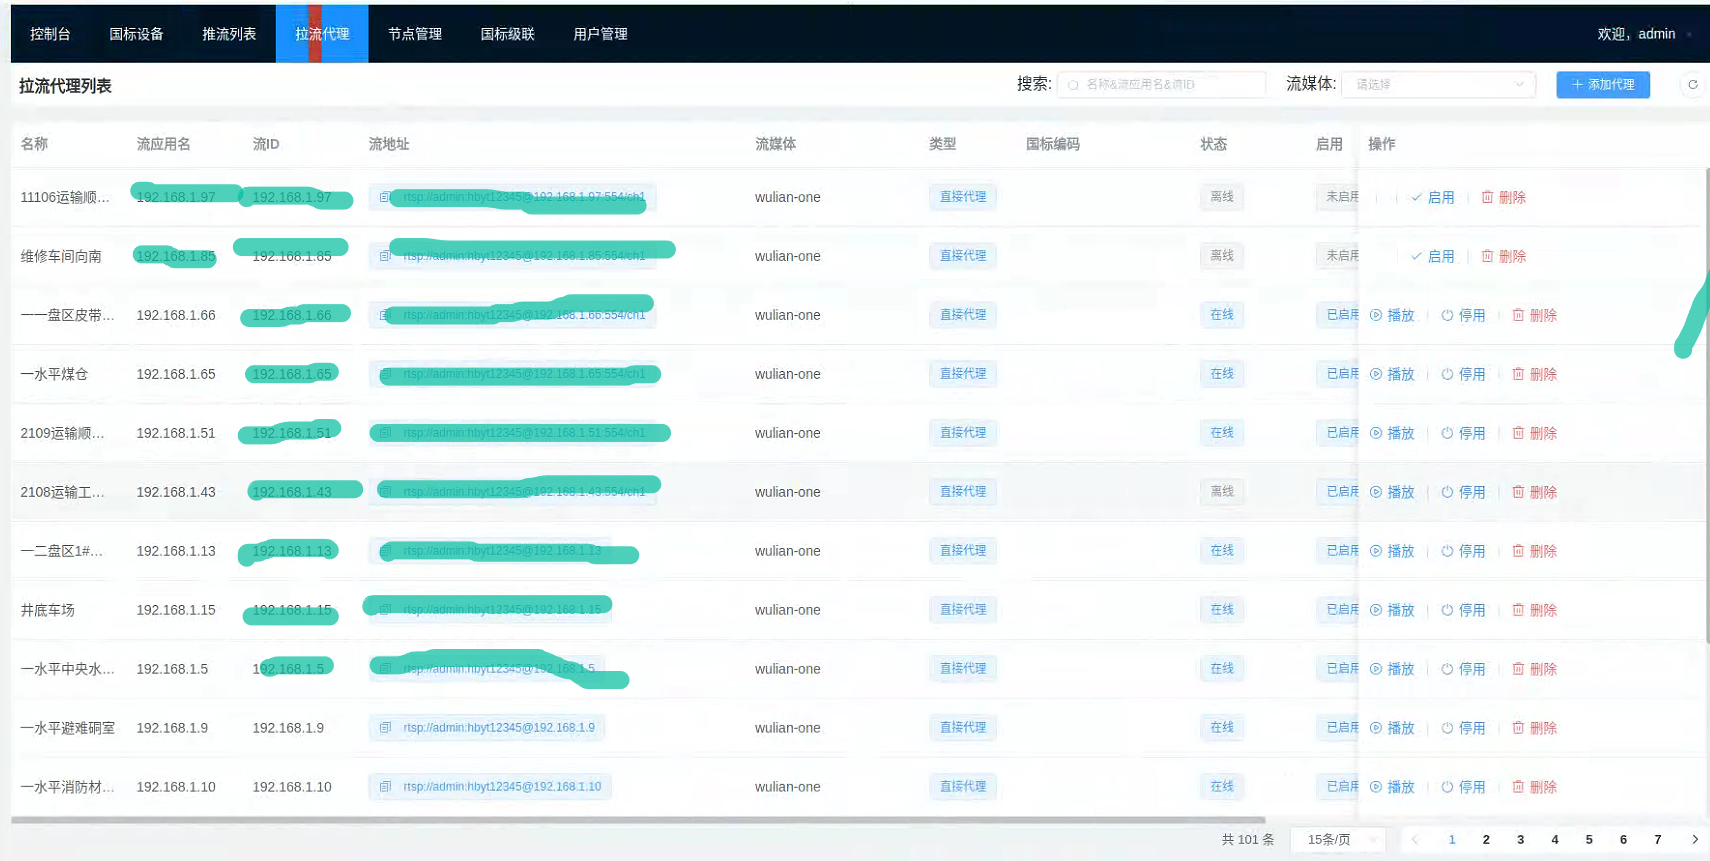
Task: Play the 一水平煤仓 stream
Action: click(x=1392, y=374)
